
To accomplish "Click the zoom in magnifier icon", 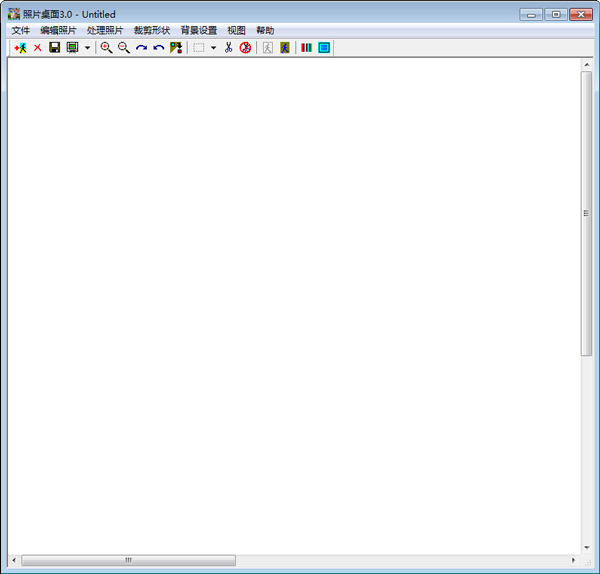I will (x=106, y=47).
